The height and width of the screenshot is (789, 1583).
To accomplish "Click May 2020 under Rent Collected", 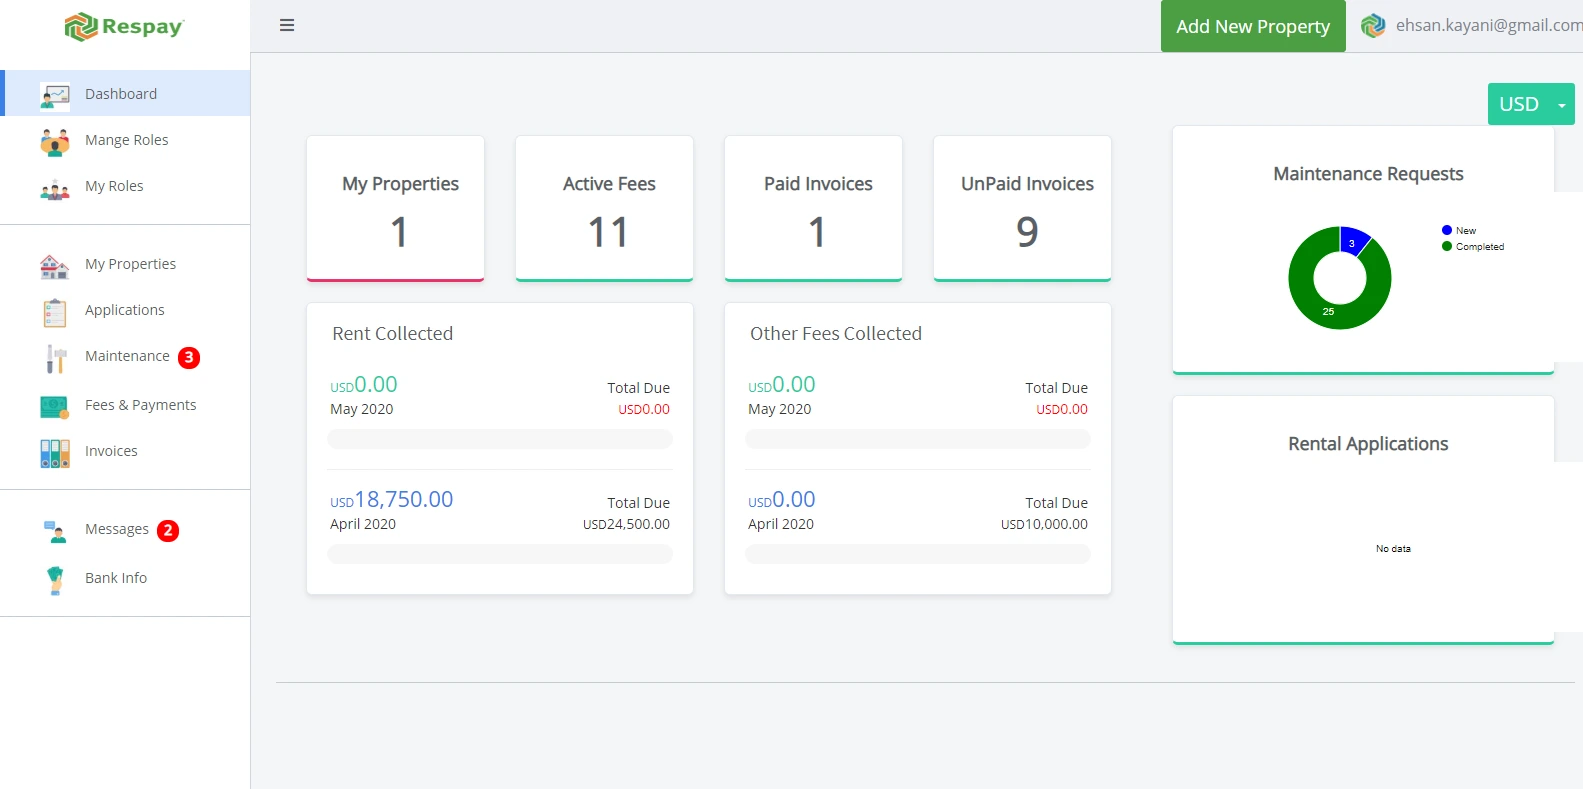I will coord(362,409).
